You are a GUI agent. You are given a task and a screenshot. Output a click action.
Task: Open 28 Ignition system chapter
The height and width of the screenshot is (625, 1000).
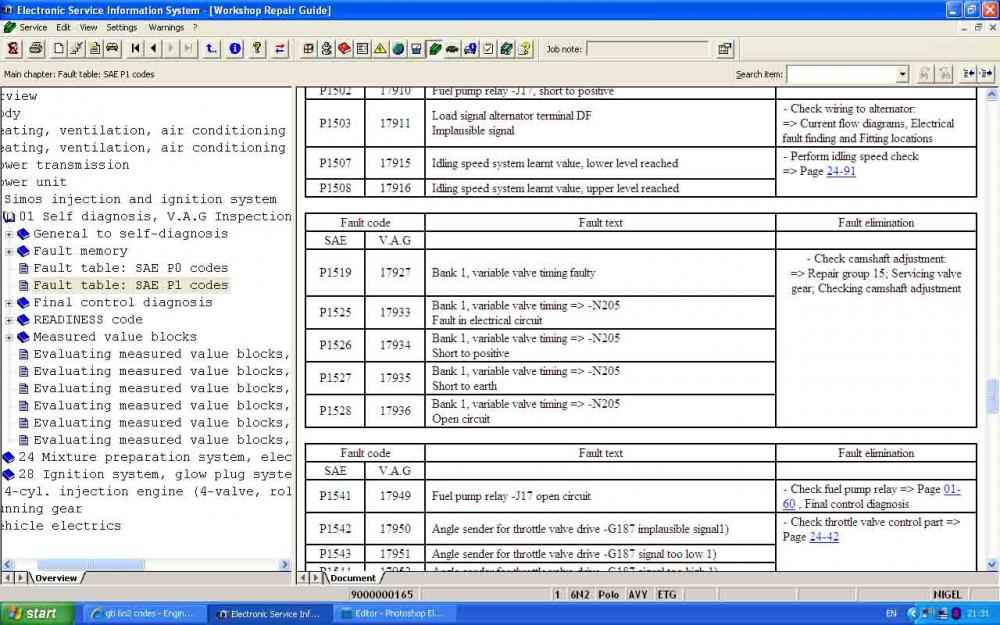tap(155, 474)
